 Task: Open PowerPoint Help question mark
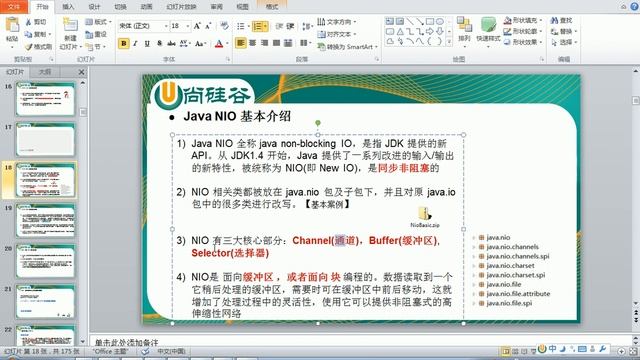click(x=634, y=6)
